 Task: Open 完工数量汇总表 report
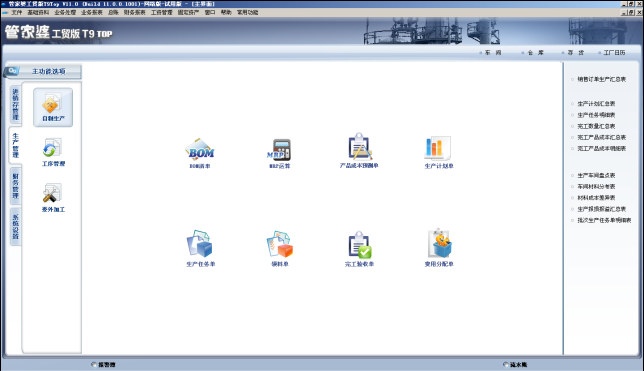click(x=596, y=126)
